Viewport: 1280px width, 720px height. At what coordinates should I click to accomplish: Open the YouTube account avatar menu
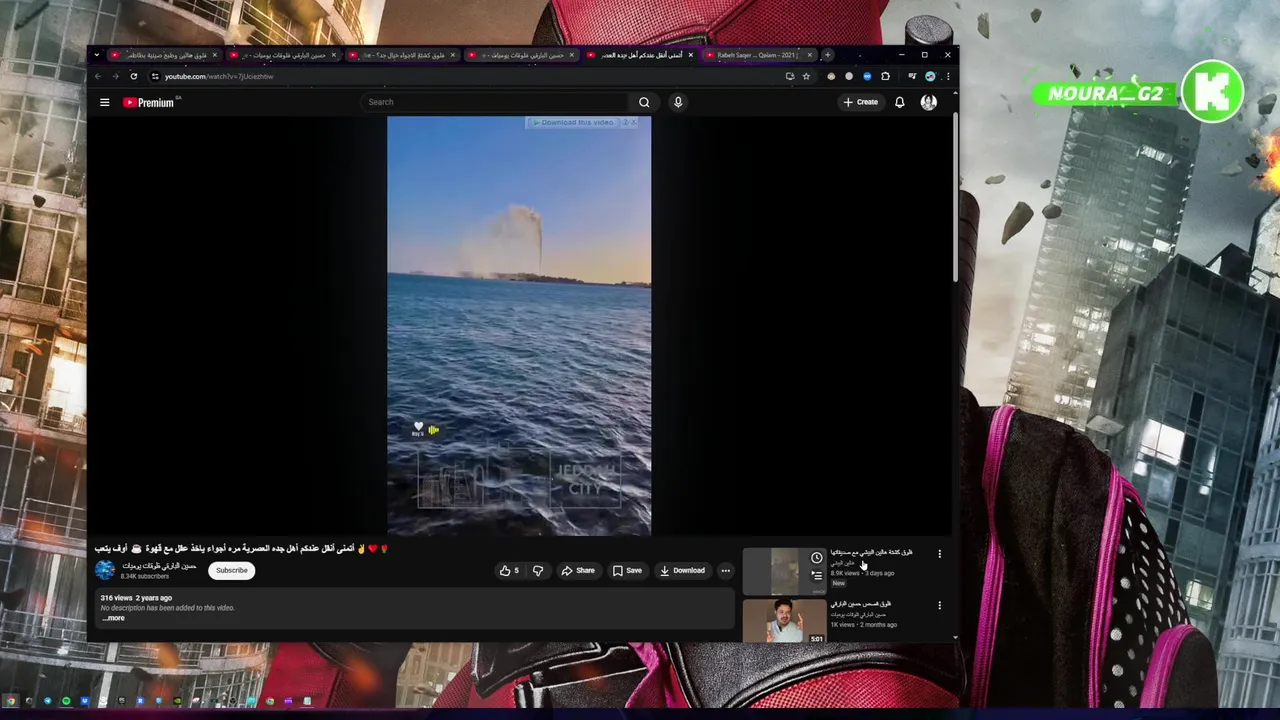[929, 102]
